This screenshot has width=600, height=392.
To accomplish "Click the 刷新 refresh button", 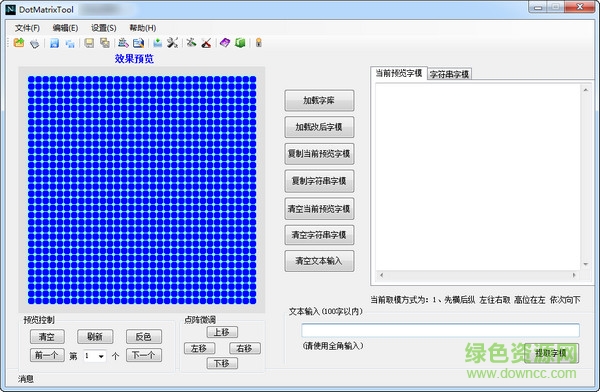I will (x=95, y=336).
